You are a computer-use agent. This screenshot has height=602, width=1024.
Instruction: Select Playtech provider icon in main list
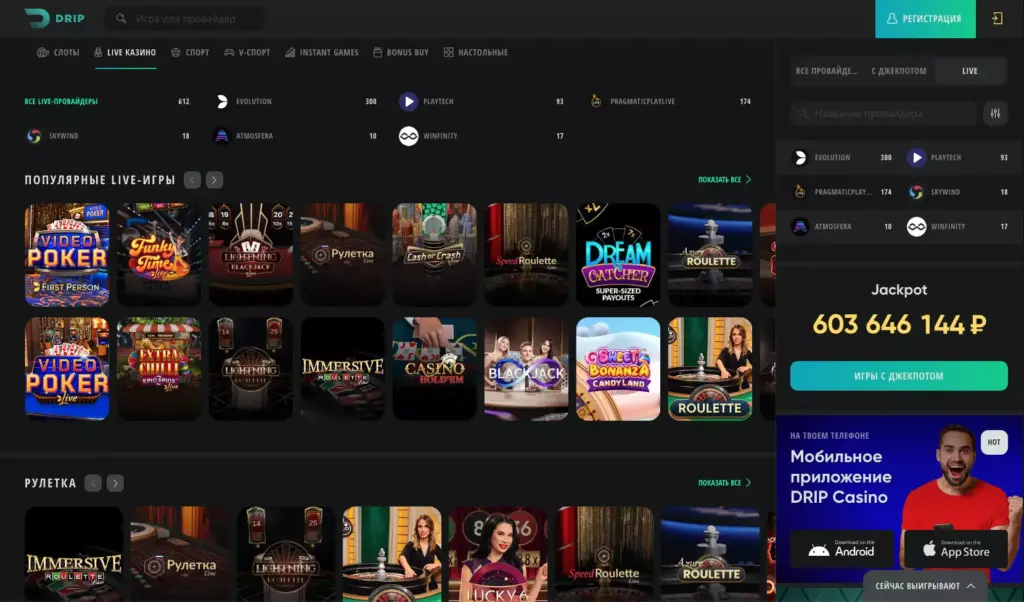click(x=408, y=101)
